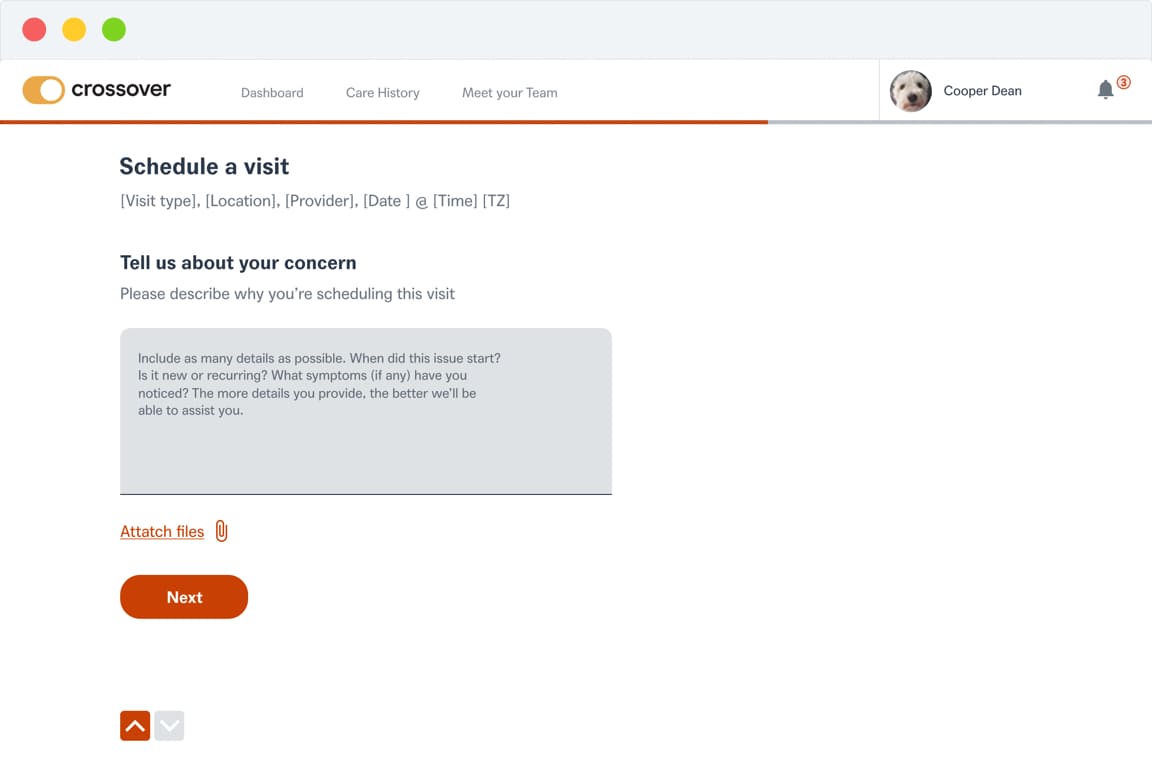Click the gray unfilled progress bar segment
Viewport: 1152px width, 766px height.
[x=960, y=122]
